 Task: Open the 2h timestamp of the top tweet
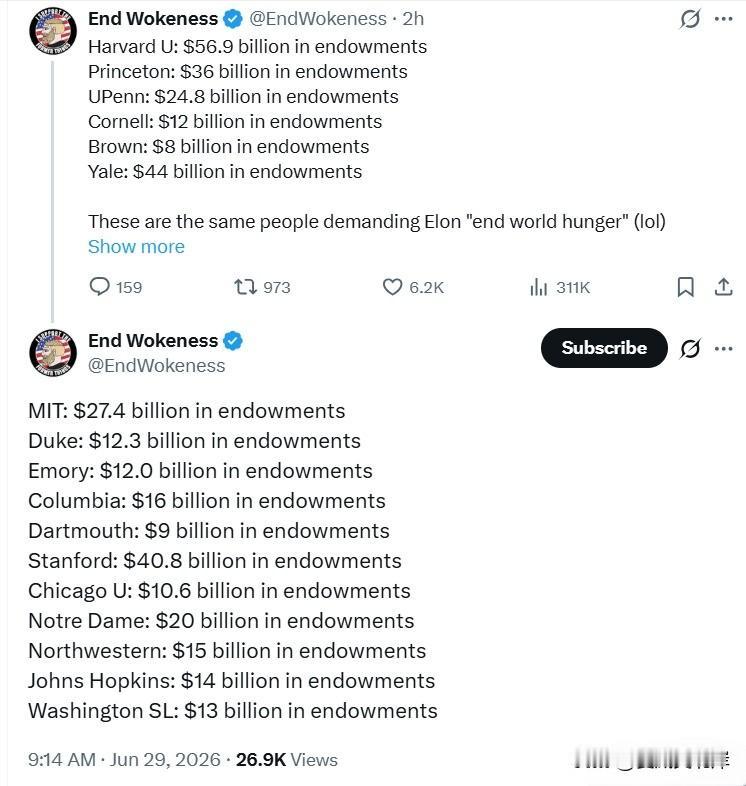tap(413, 19)
